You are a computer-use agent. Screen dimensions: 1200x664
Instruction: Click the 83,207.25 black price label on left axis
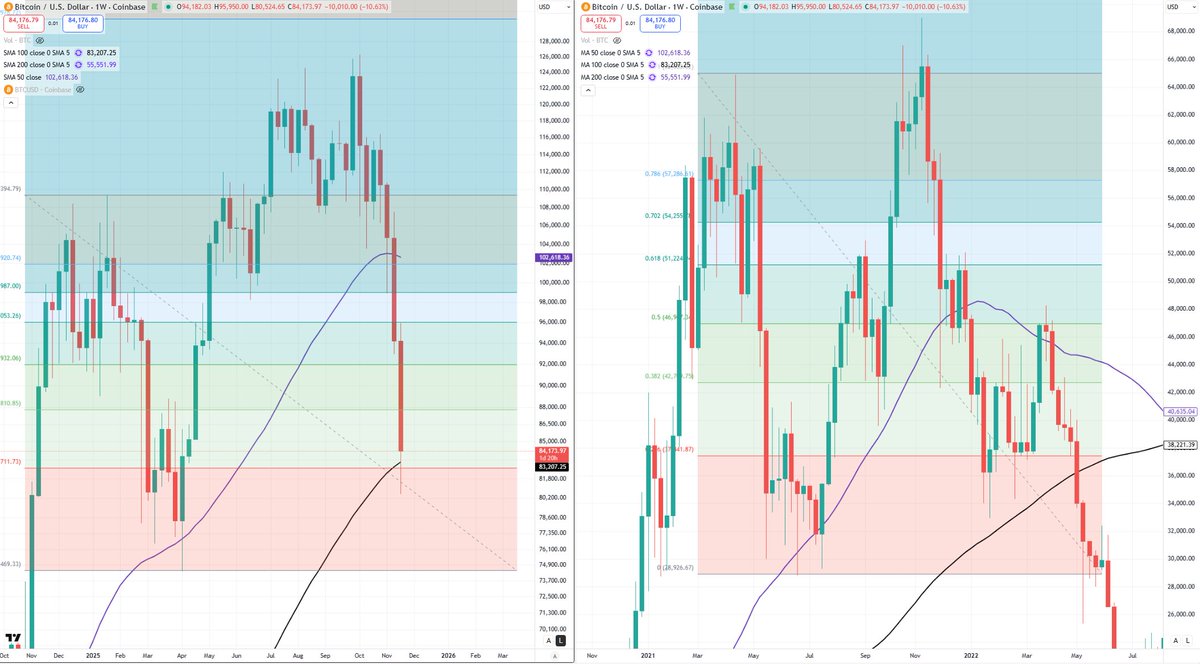552,466
